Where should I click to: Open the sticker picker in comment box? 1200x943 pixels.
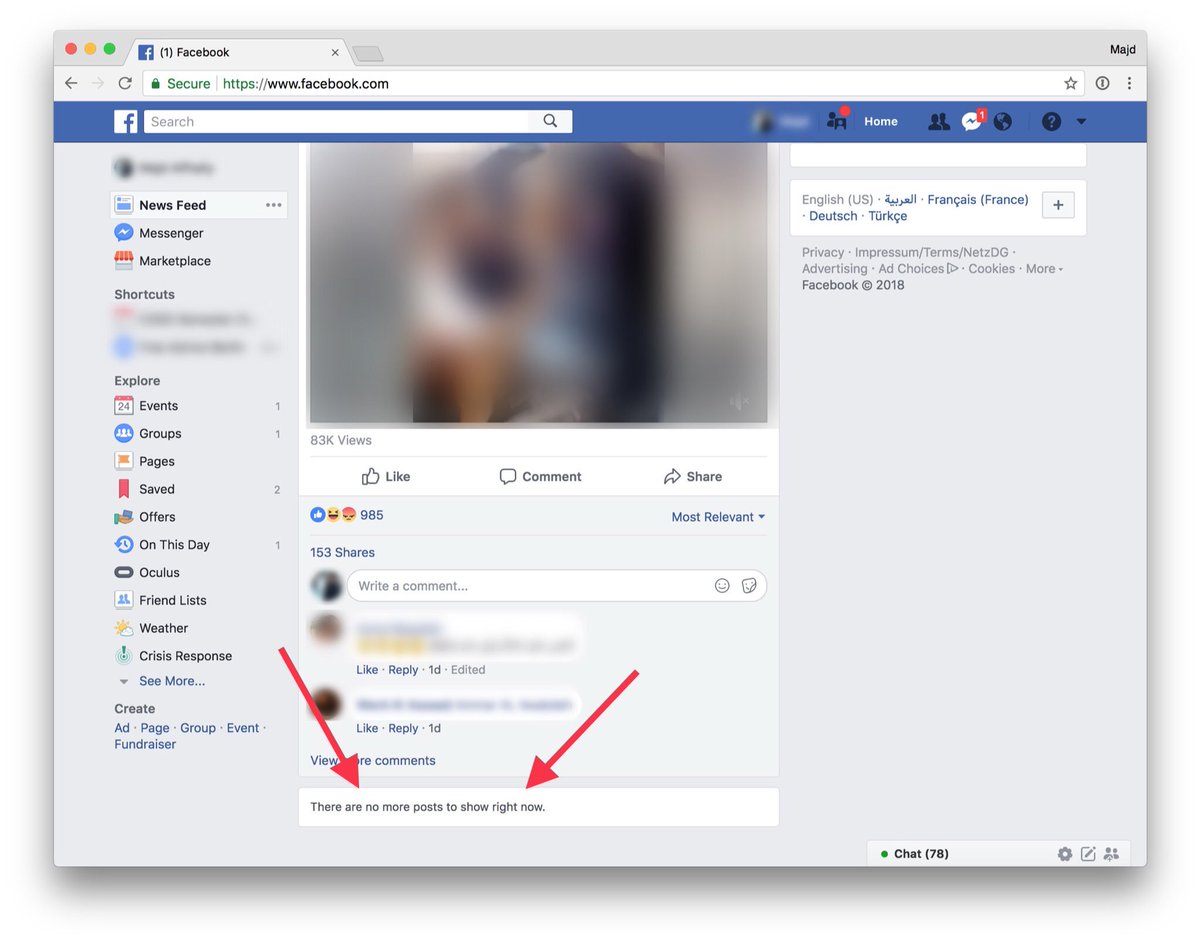click(x=749, y=586)
